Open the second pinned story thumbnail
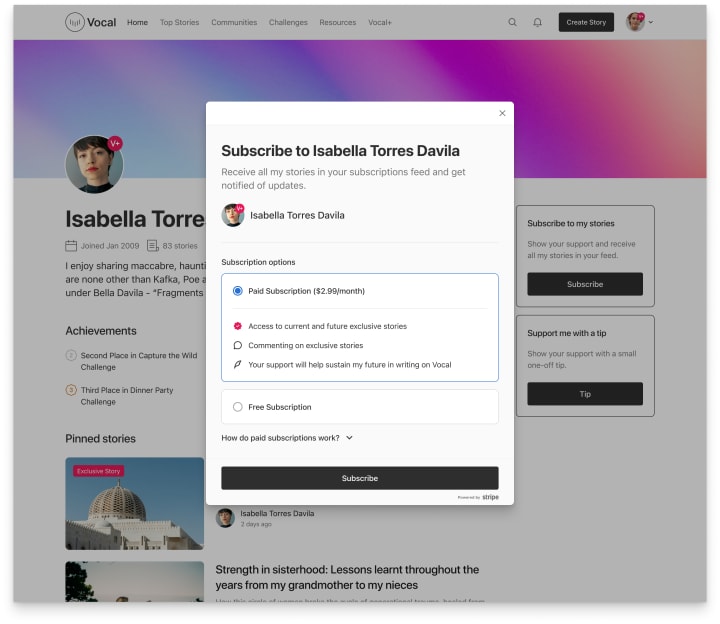This screenshot has height=624, width=720. click(135, 581)
